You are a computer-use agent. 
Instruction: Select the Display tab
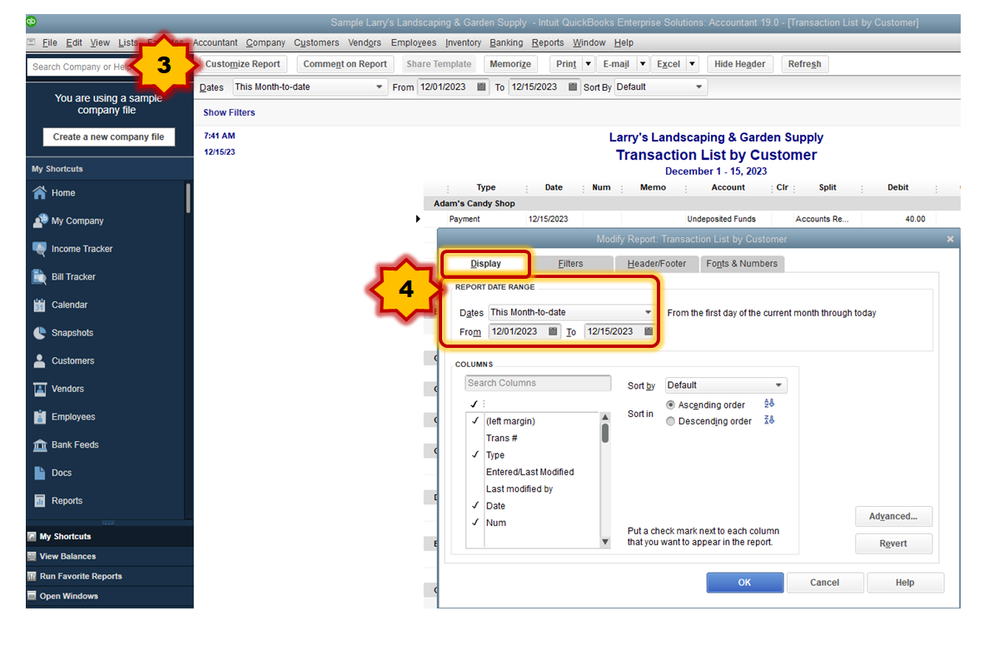(x=485, y=263)
